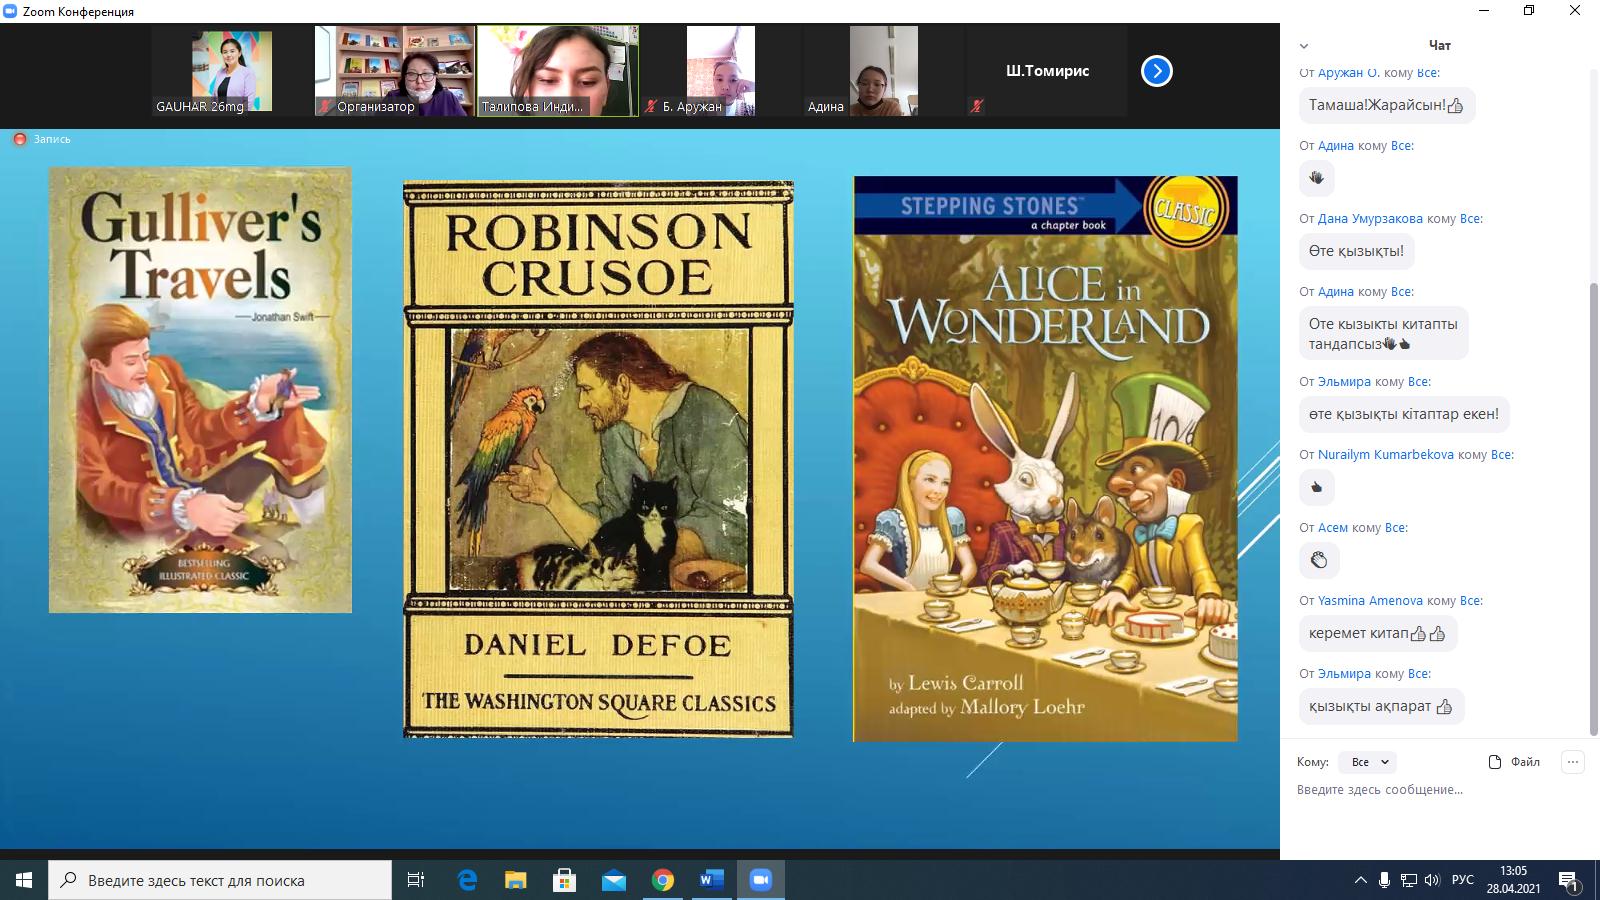1600x900 pixels.
Task: Select Адина participant video
Action: tap(883, 71)
